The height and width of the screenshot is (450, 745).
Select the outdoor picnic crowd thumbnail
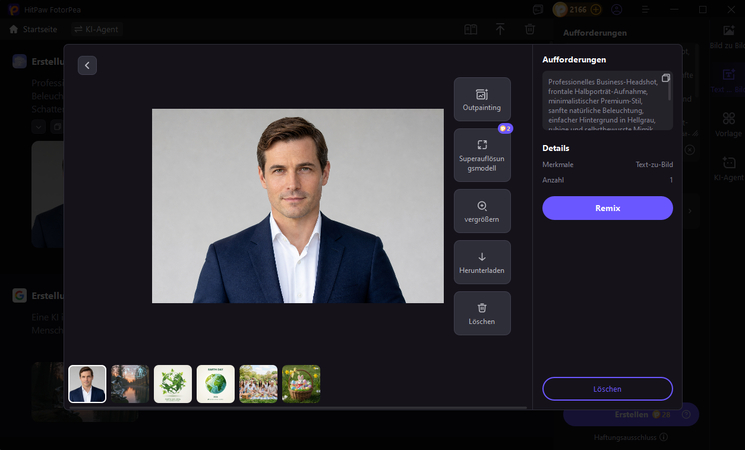point(258,384)
